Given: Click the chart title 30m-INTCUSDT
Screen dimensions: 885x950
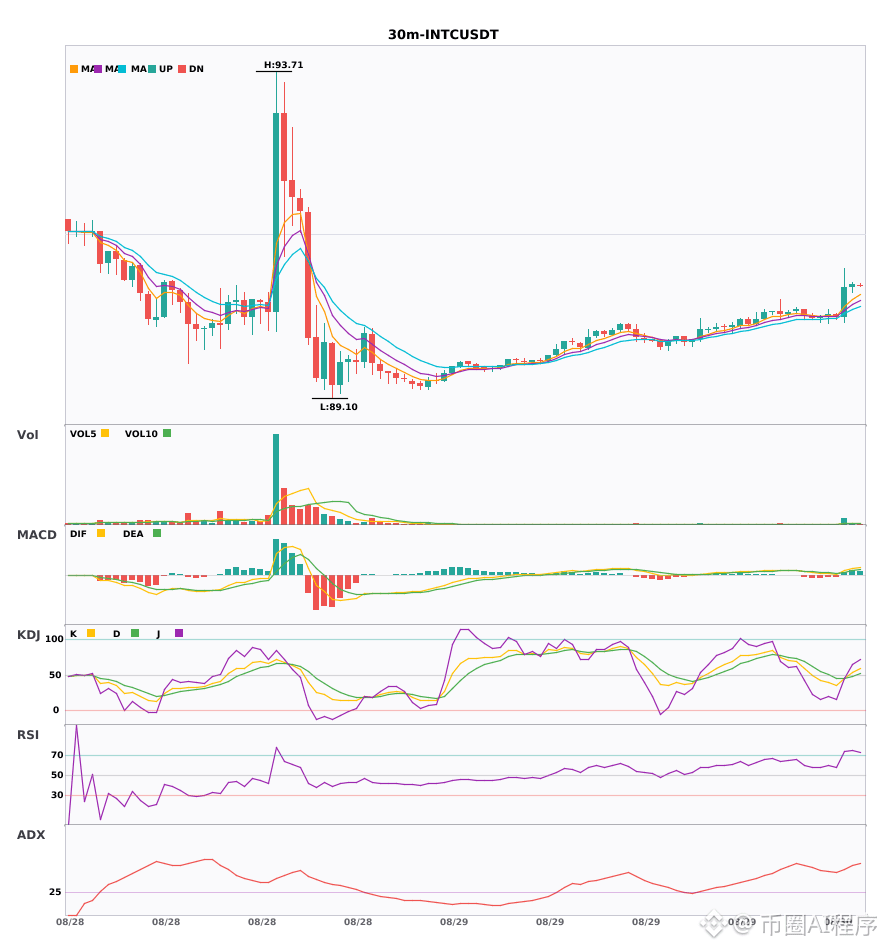Looking at the screenshot, I should pos(443,35).
